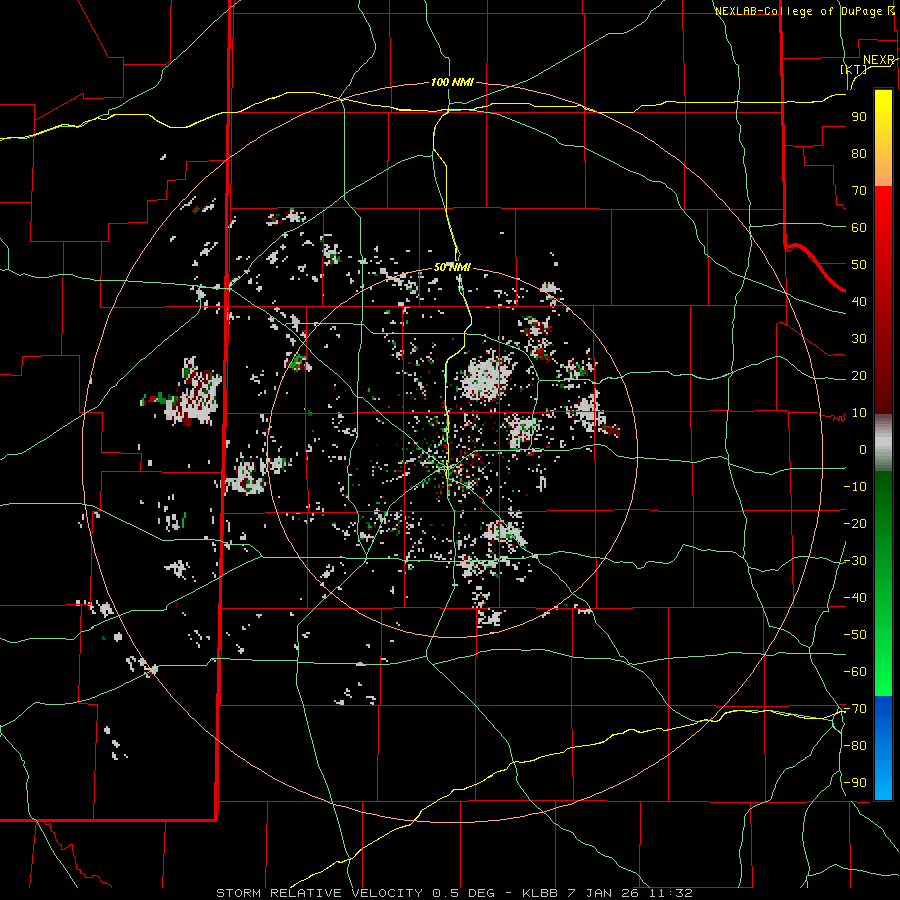Image resolution: width=900 pixels, height=900 pixels.
Task: Click the "-50" value on the velocity scale
Action: coord(855,635)
